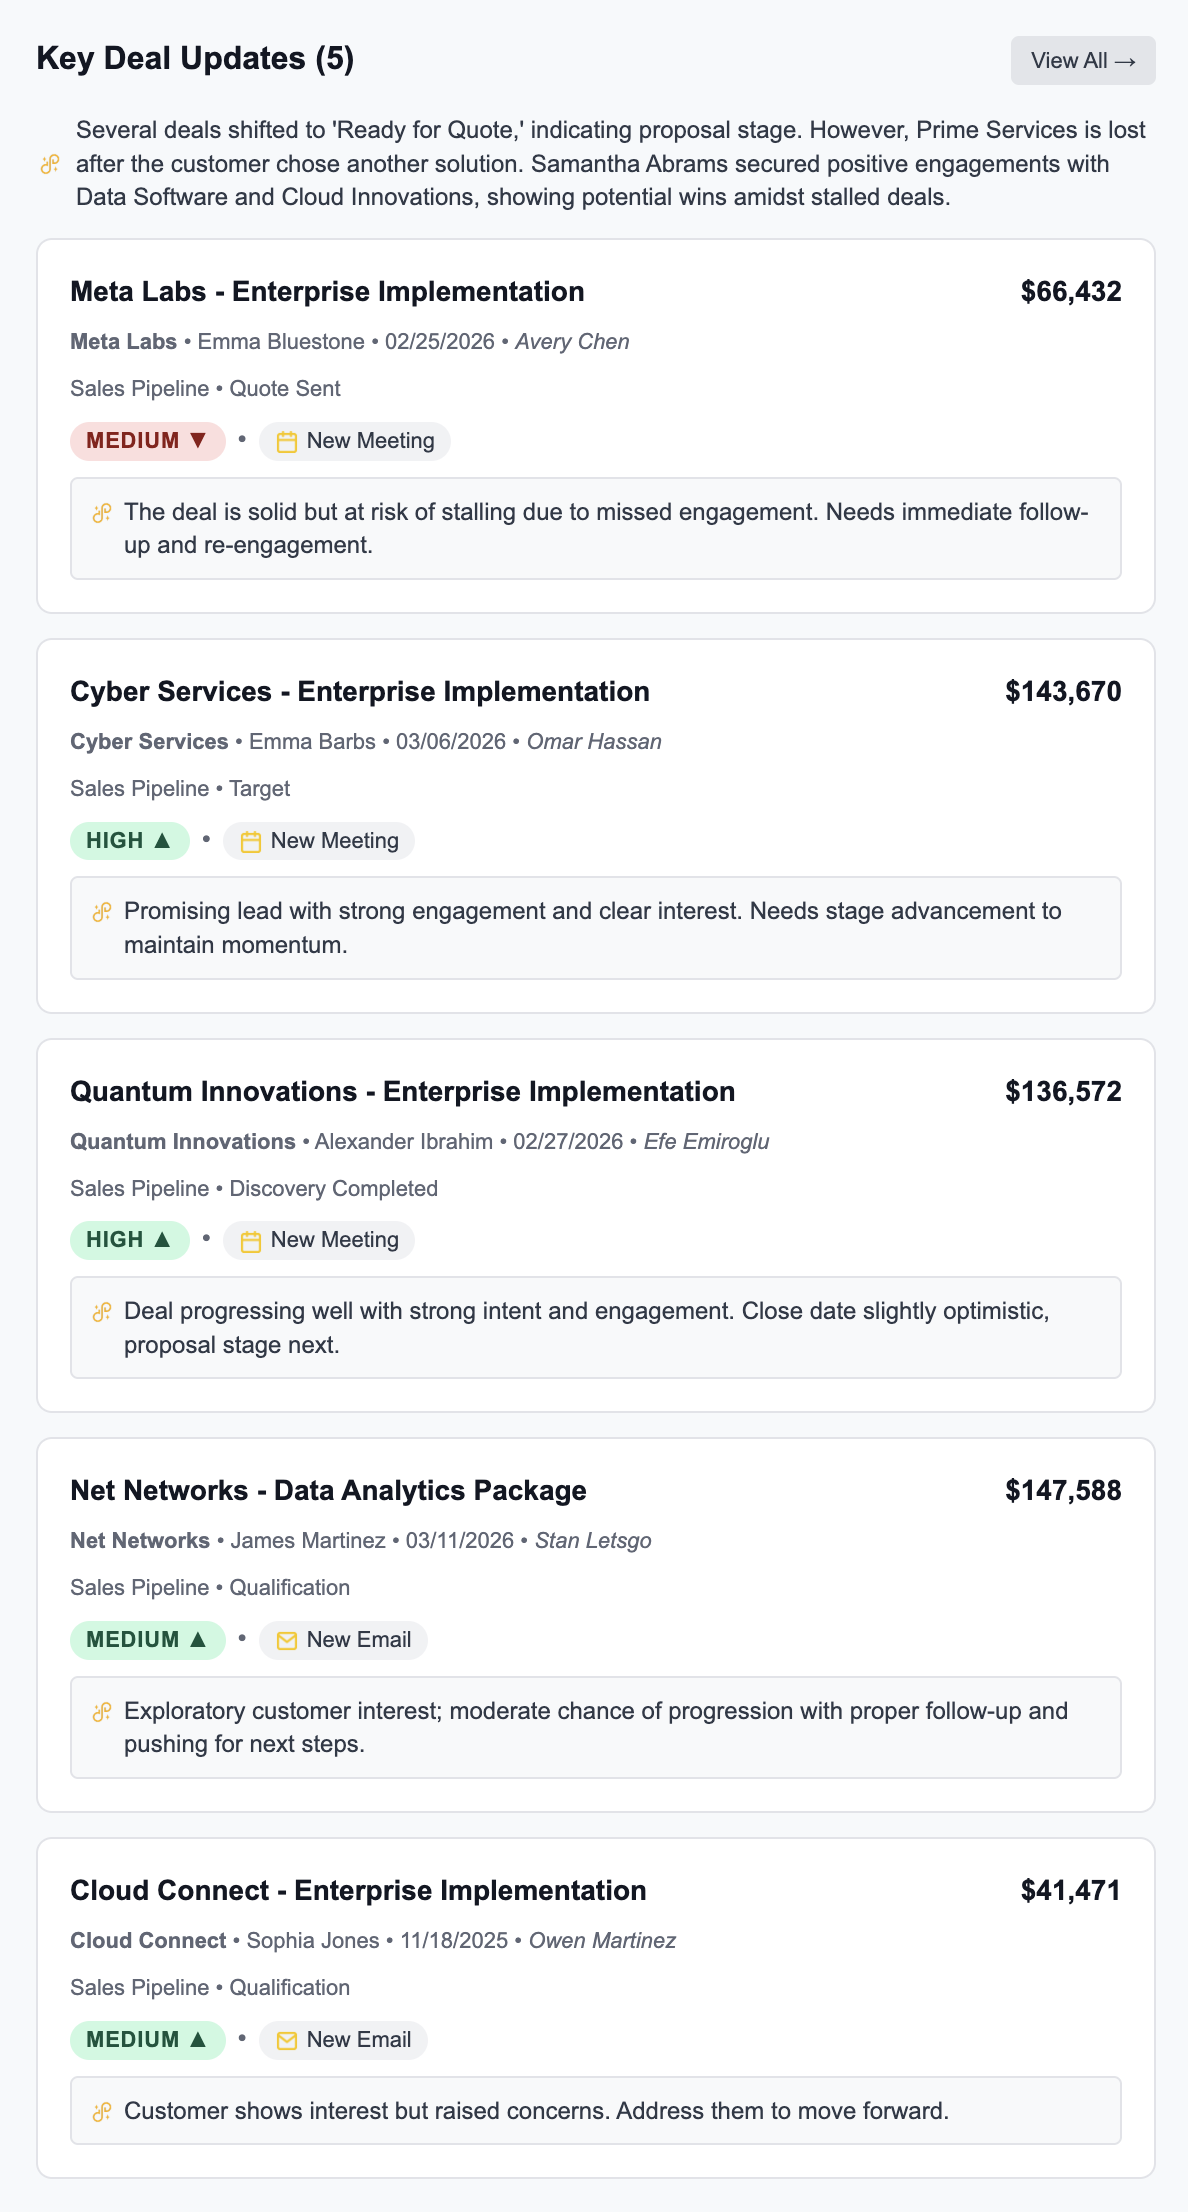
Task: Click the HIGH badge on Cyber Services deal
Action: click(x=129, y=841)
